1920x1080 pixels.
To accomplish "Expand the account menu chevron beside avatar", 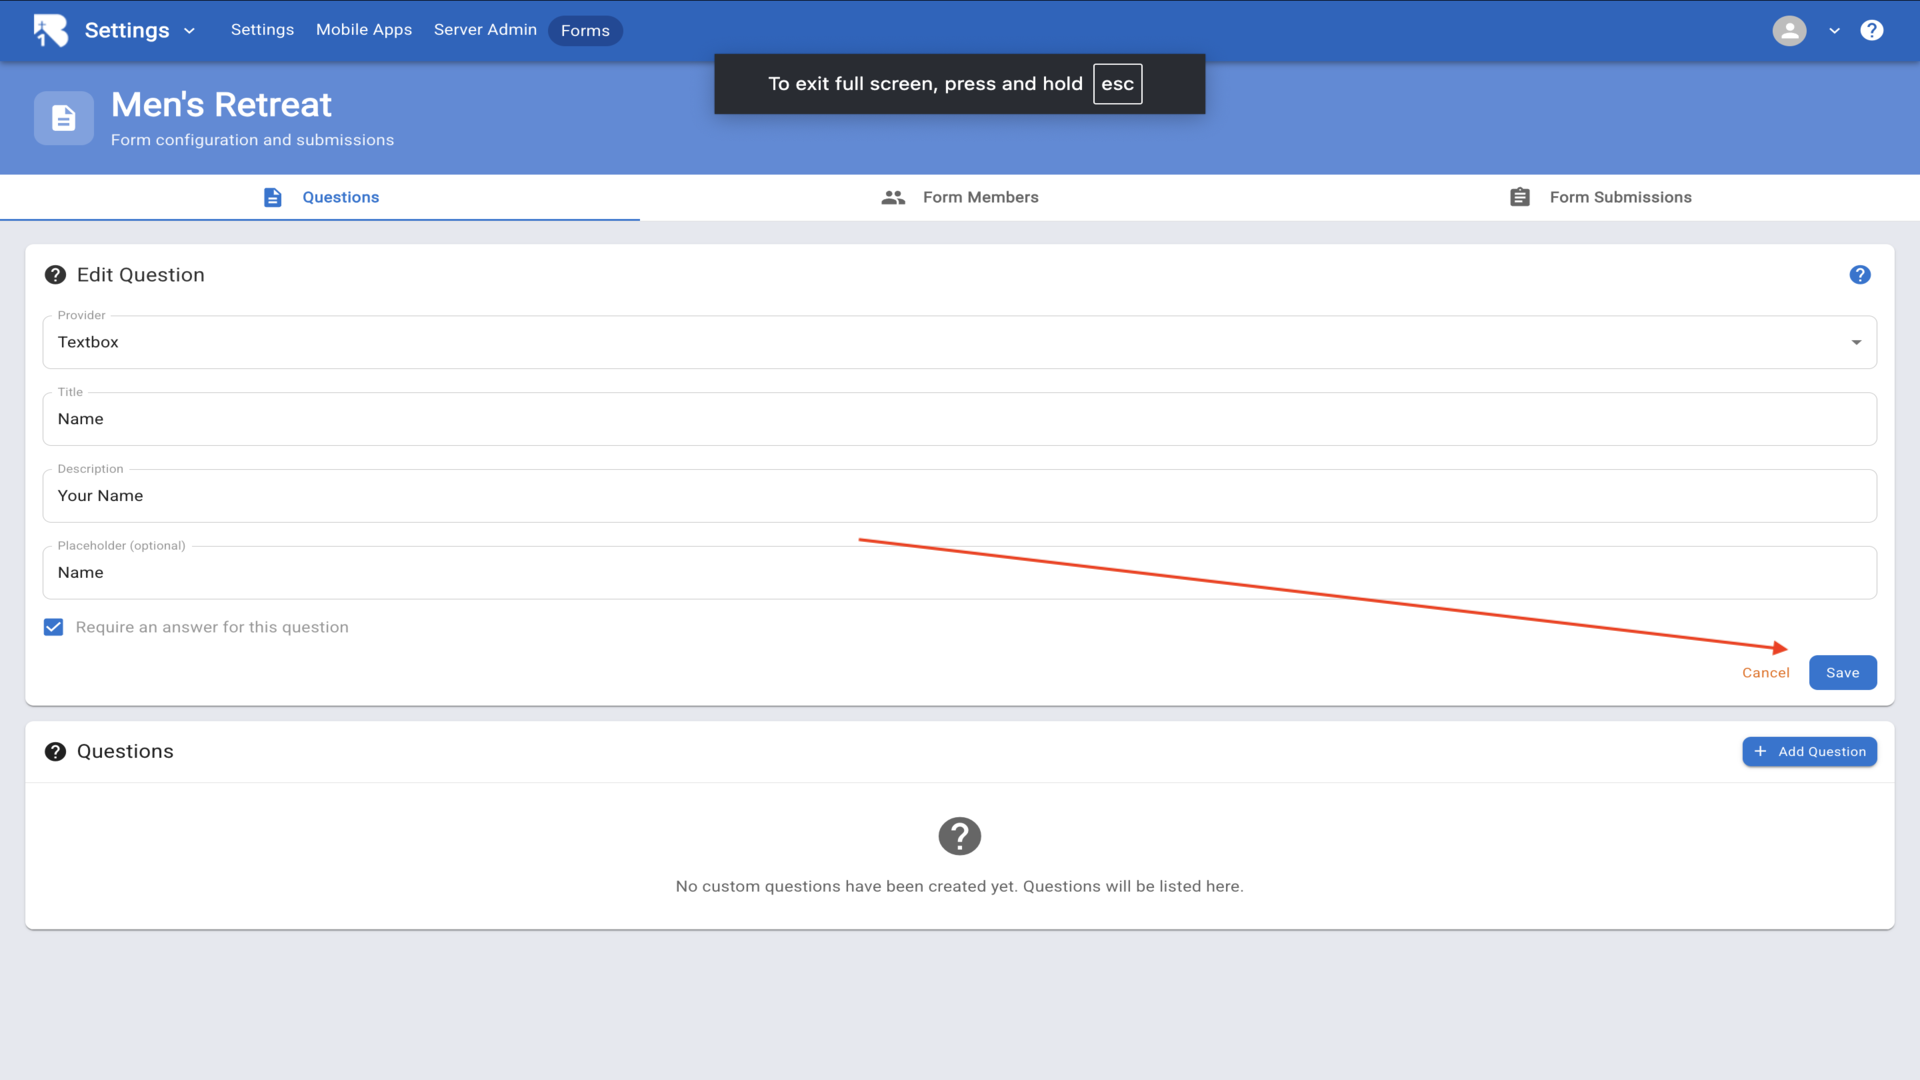I will 1834,31.
